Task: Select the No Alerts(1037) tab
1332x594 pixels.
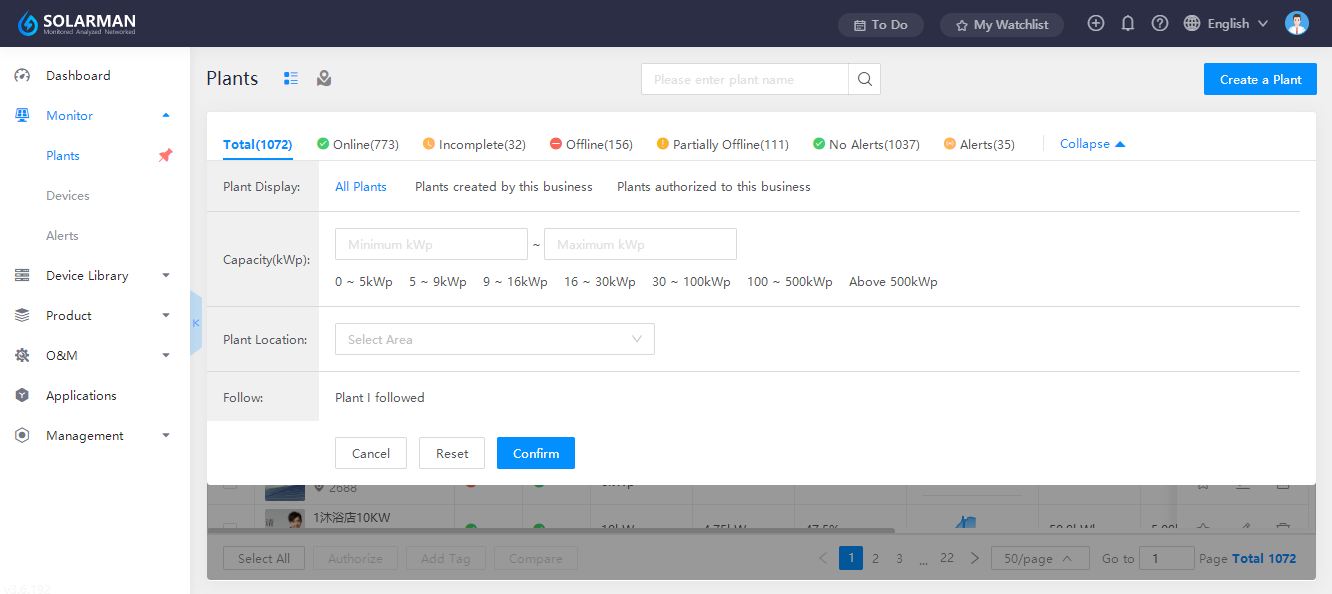Action: [x=866, y=144]
